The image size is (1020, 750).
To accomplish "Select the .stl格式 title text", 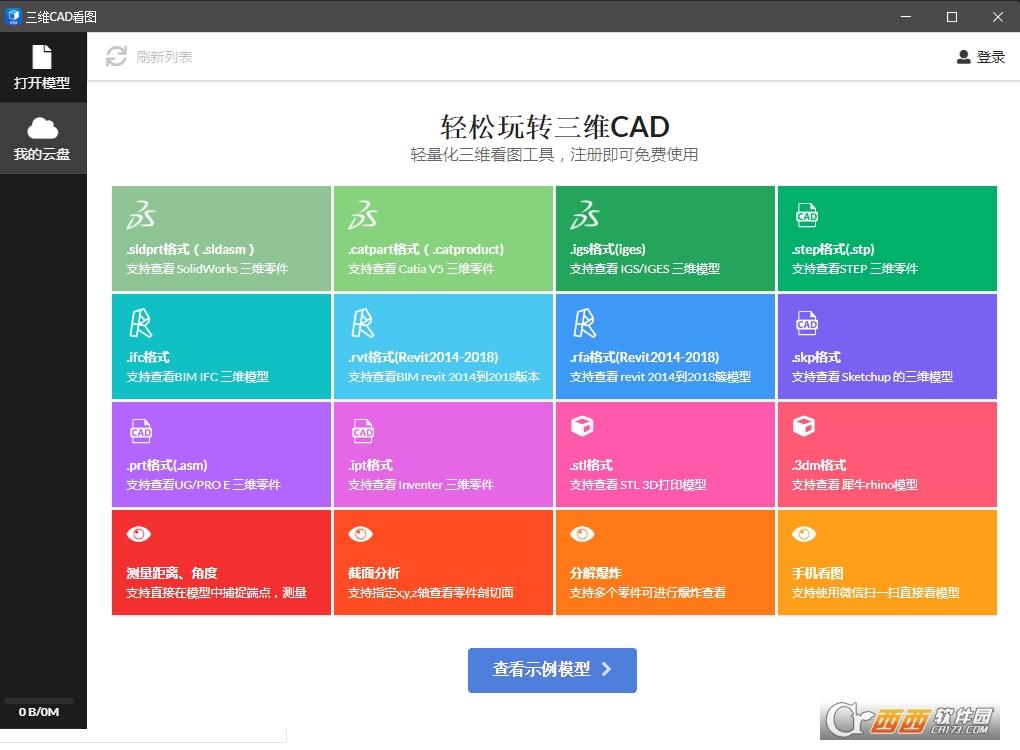I will 591,465.
